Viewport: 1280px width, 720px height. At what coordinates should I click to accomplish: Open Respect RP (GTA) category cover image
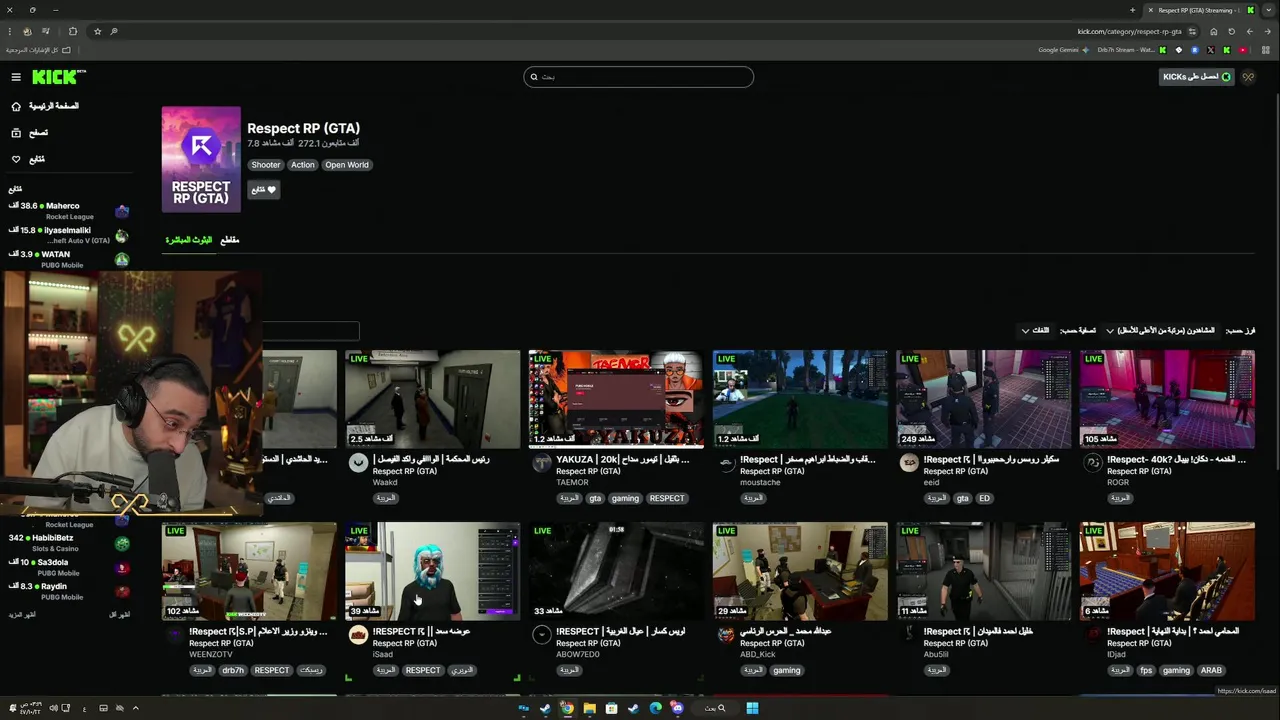[201, 159]
